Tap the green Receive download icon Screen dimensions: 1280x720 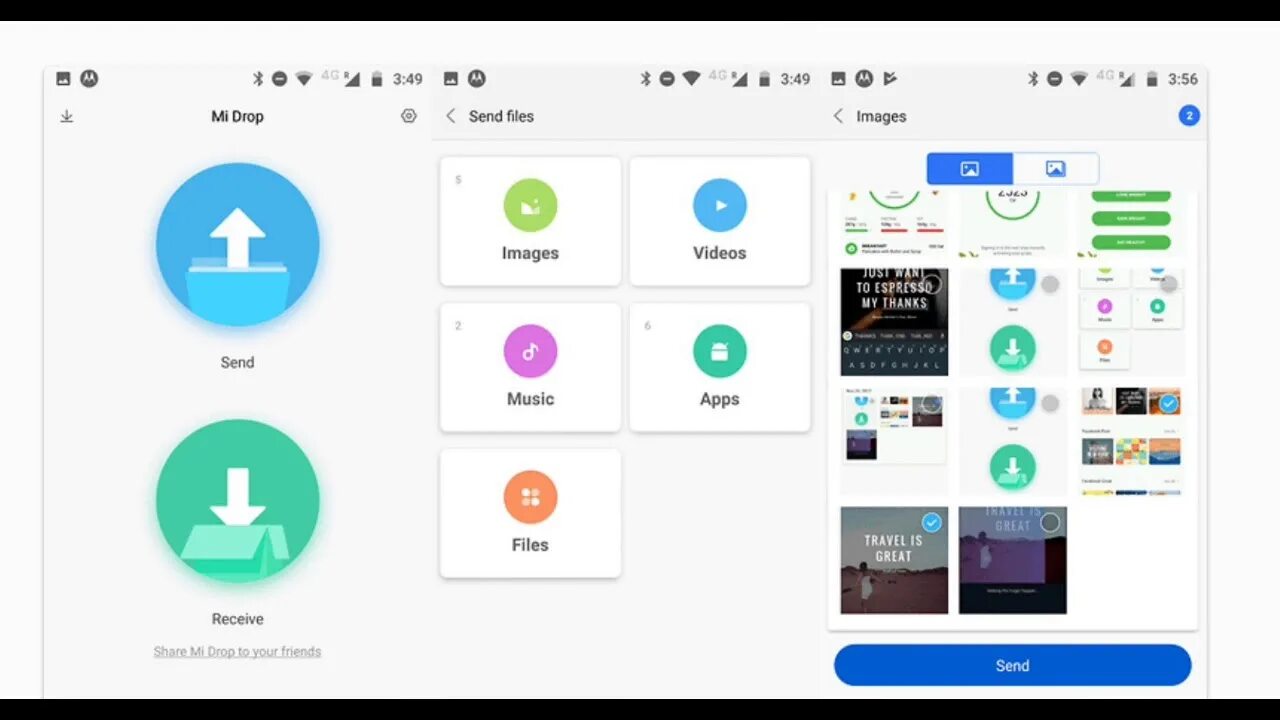tap(238, 501)
